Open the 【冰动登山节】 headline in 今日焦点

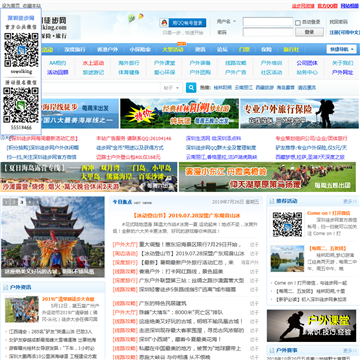[x=186, y=215]
